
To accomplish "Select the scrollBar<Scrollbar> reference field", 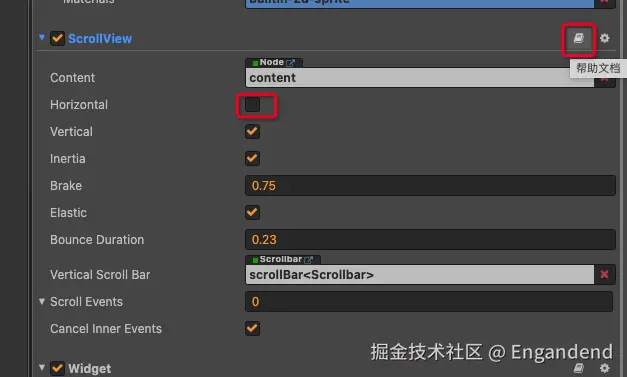I will tap(419, 275).
